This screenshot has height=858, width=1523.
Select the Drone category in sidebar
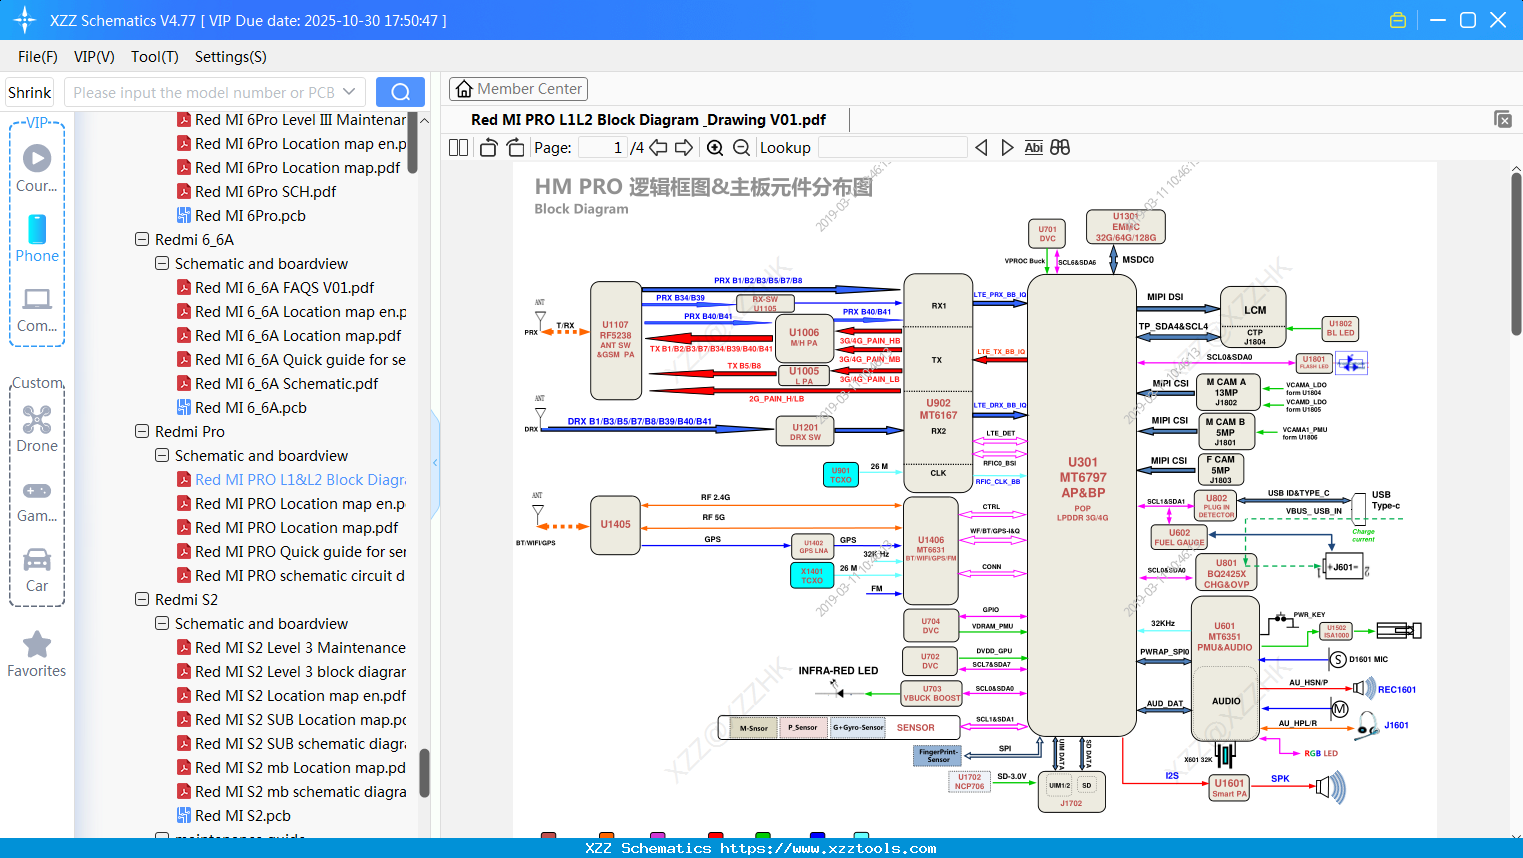click(x=37, y=428)
